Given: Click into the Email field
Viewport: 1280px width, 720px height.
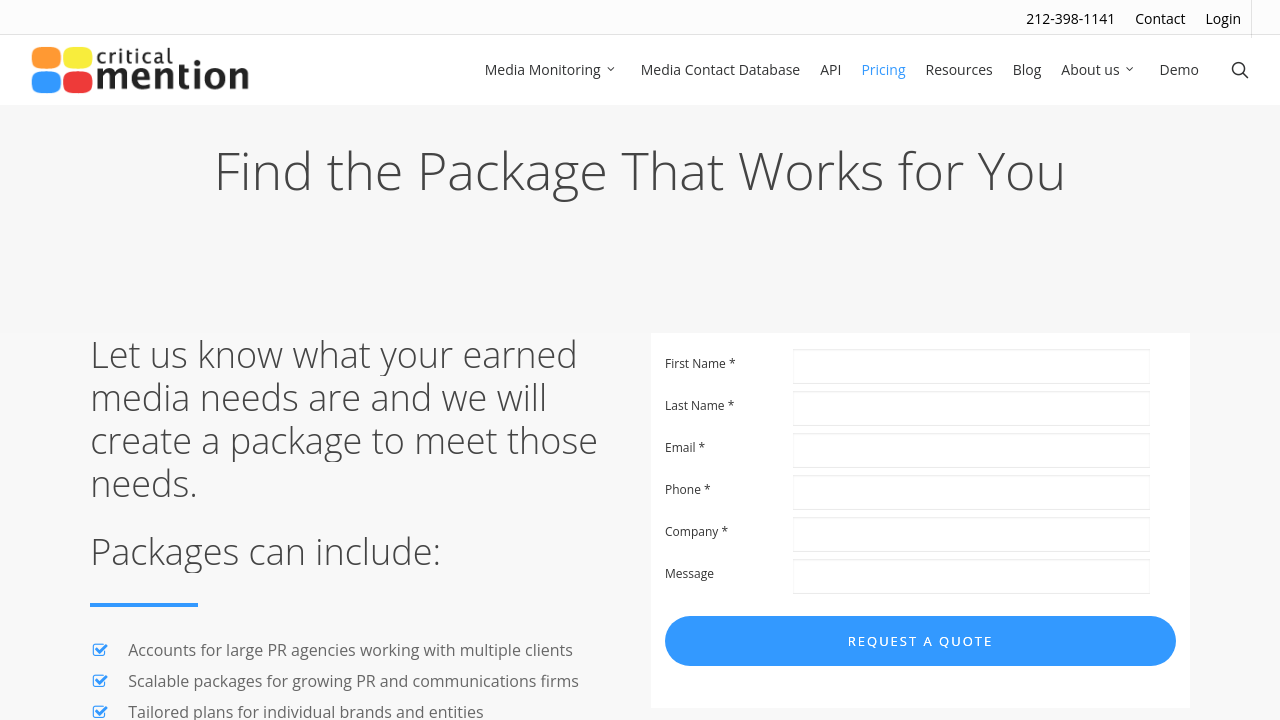Looking at the screenshot, I should click(971, 450).
